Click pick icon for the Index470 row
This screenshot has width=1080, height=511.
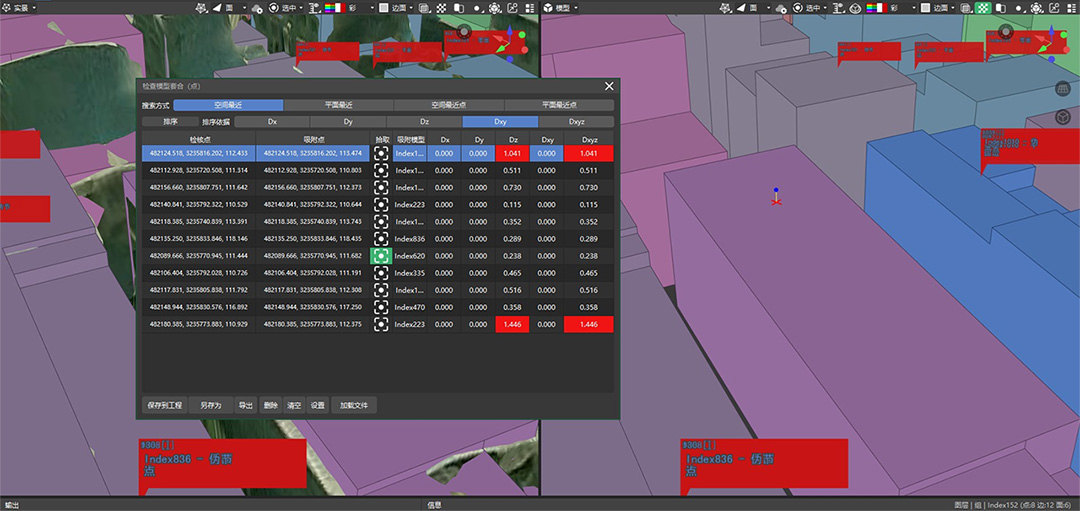pyautogui.click(x=381, y=307)
